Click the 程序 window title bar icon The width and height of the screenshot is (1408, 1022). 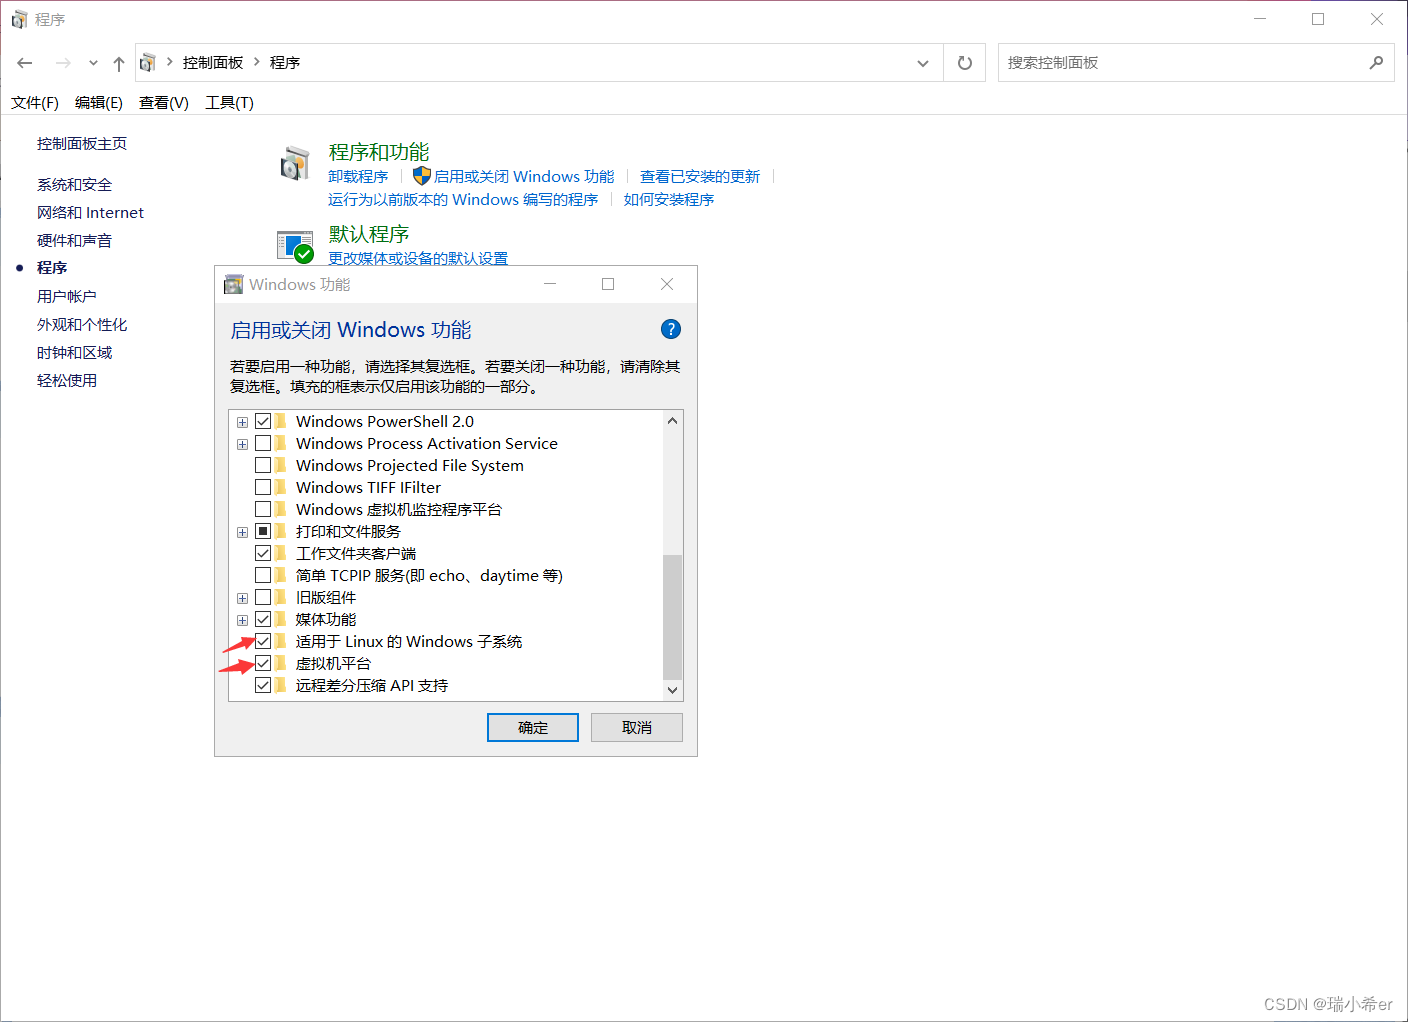point(19,19)
